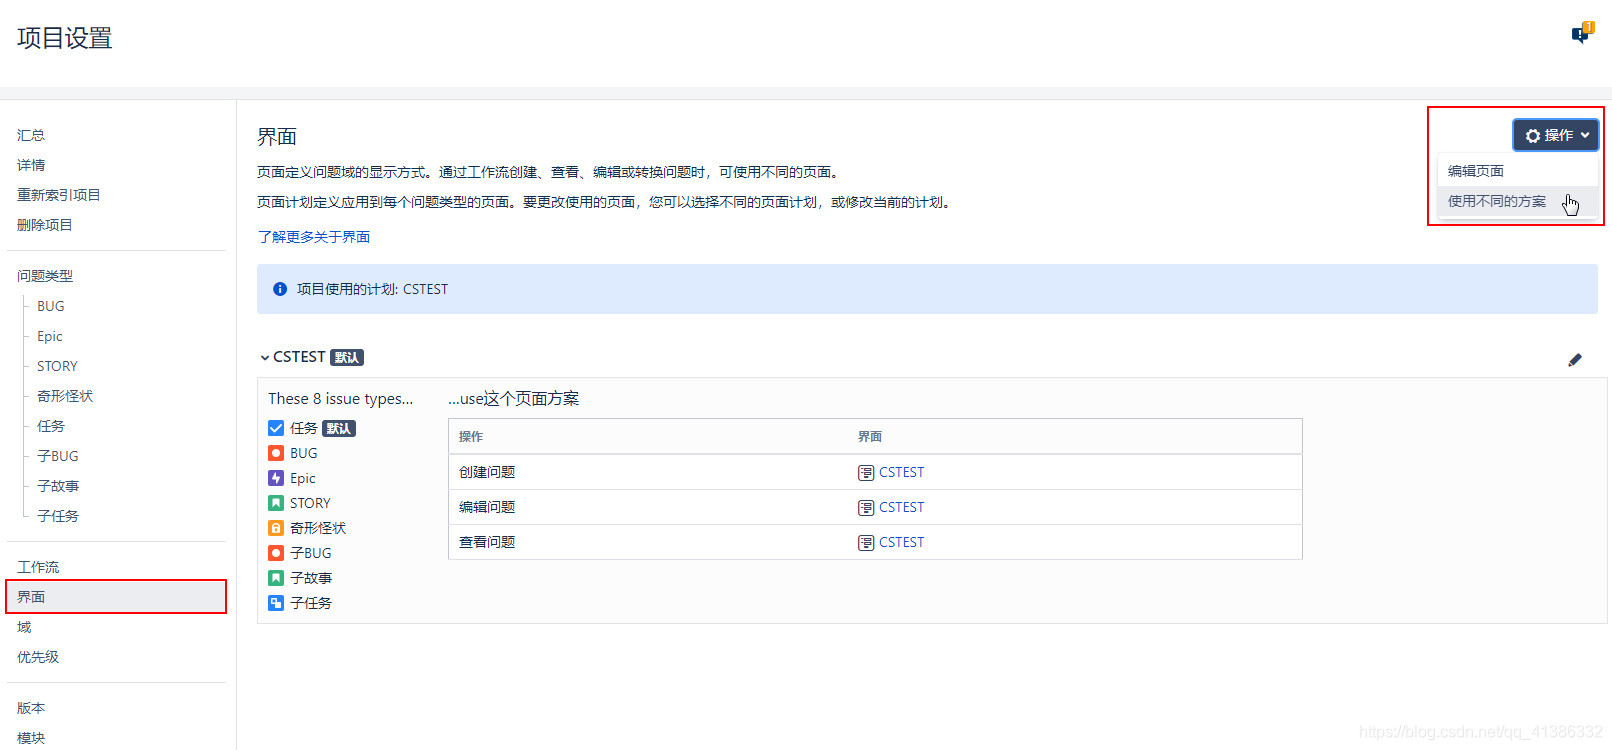1612x750 pixels.
Task: Click the 项目设置 page title
Action: click(65, 38)
